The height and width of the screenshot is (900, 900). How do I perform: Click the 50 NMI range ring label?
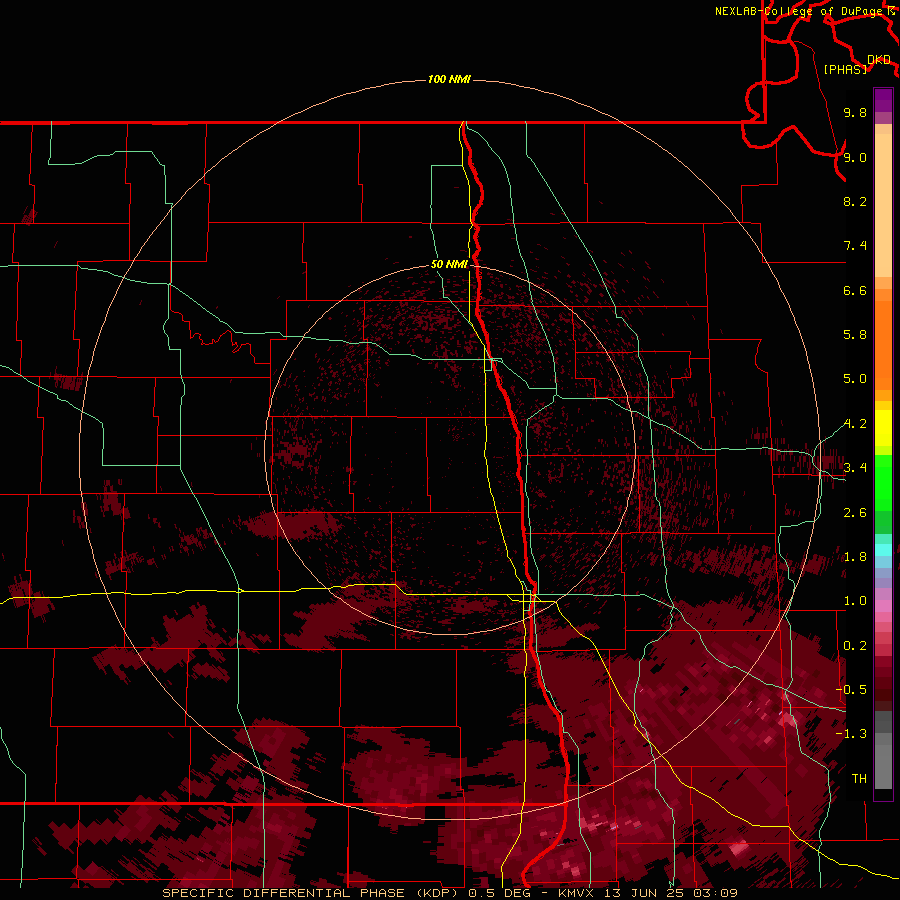(449, 264)
